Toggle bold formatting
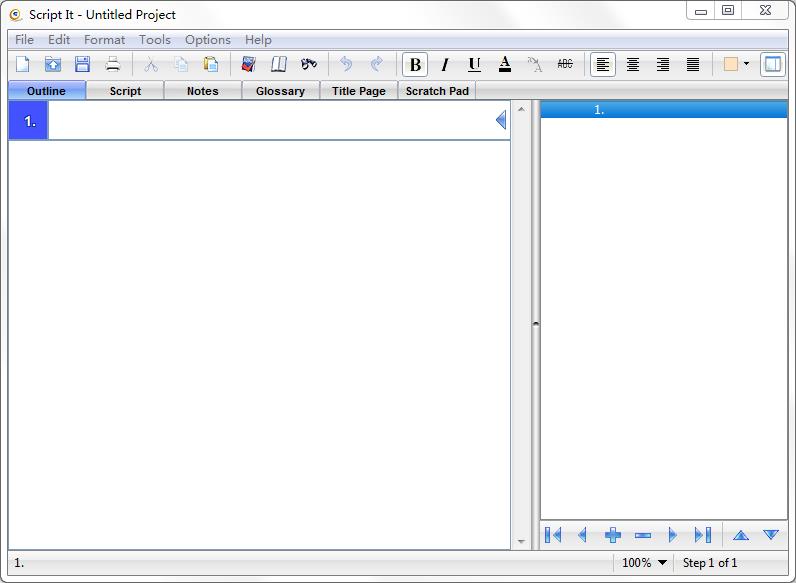Viewport: 796px width, 583px height. pyautogui.click(x=415, y=64)
